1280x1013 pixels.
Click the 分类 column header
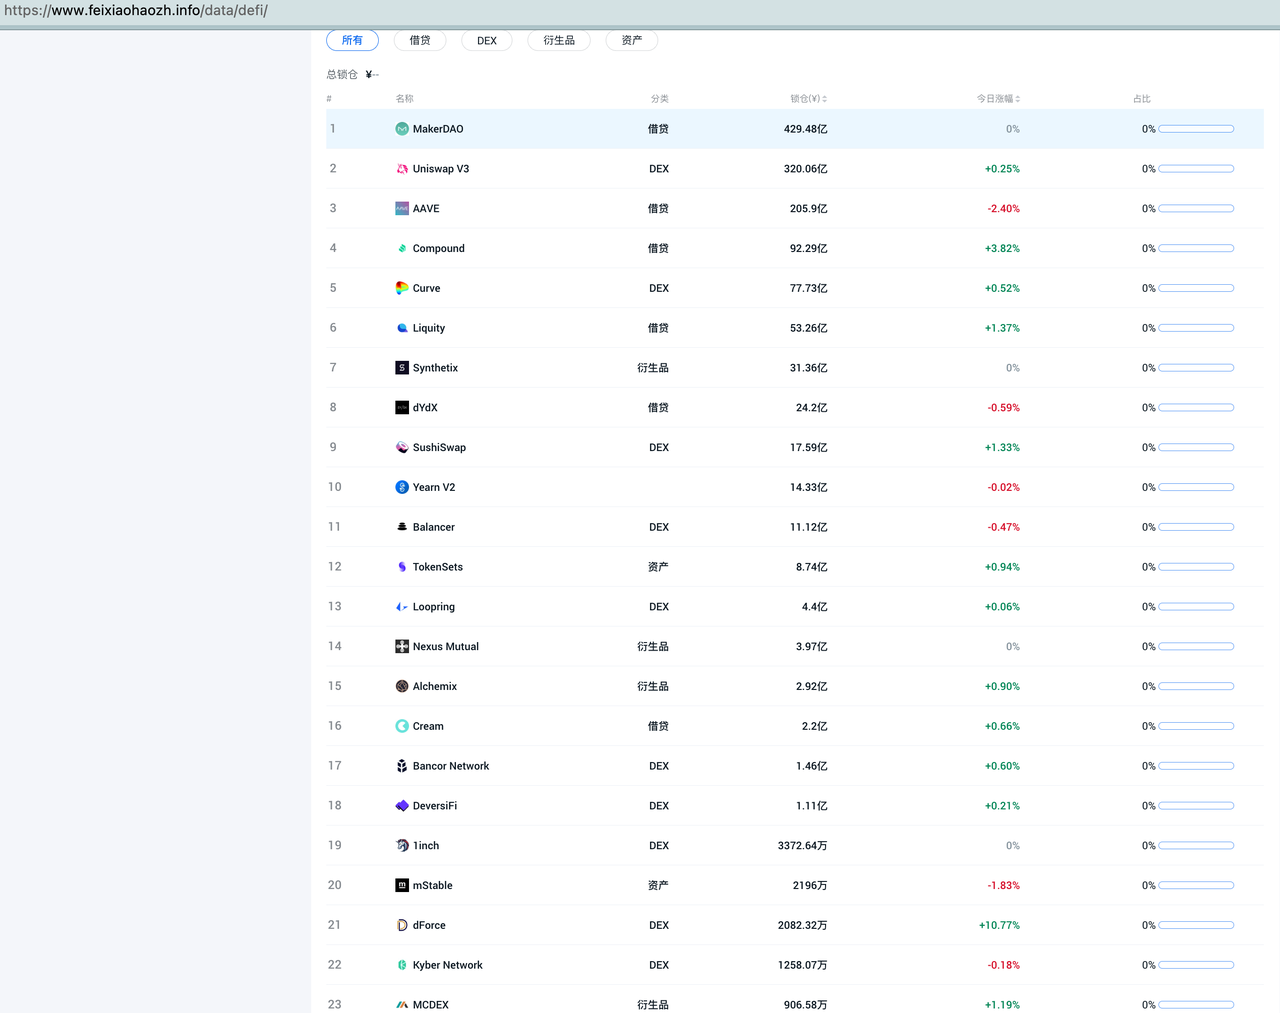659,99
